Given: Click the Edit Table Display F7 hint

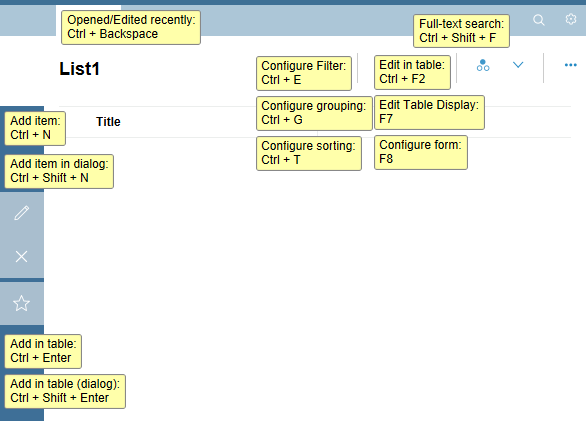Looking at the screenshot, I should [x=429, y=112].
